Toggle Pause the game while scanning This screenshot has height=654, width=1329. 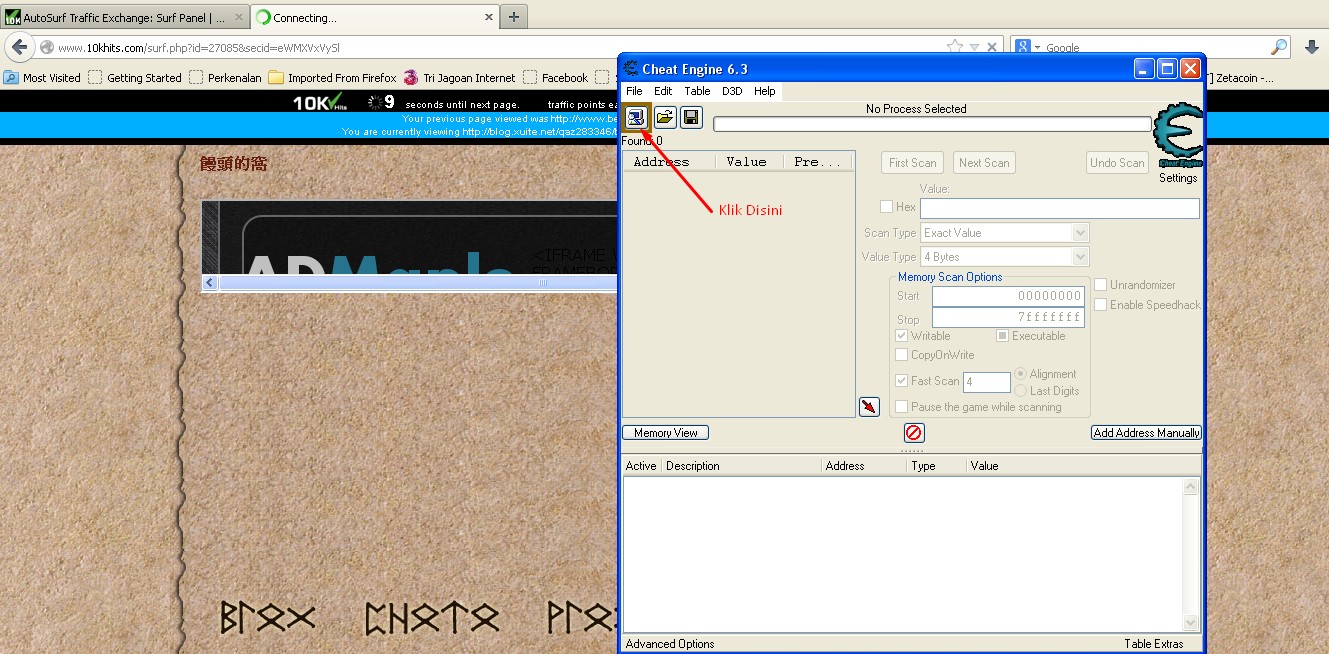pyautogui.click(x=902, y=407)
